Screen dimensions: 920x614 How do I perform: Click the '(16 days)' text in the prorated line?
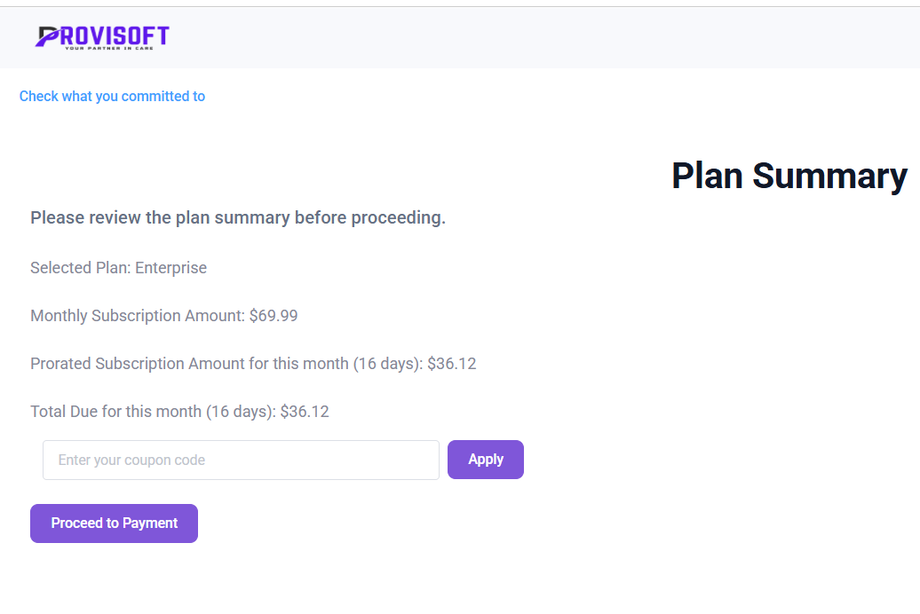(x=385, y=364)
